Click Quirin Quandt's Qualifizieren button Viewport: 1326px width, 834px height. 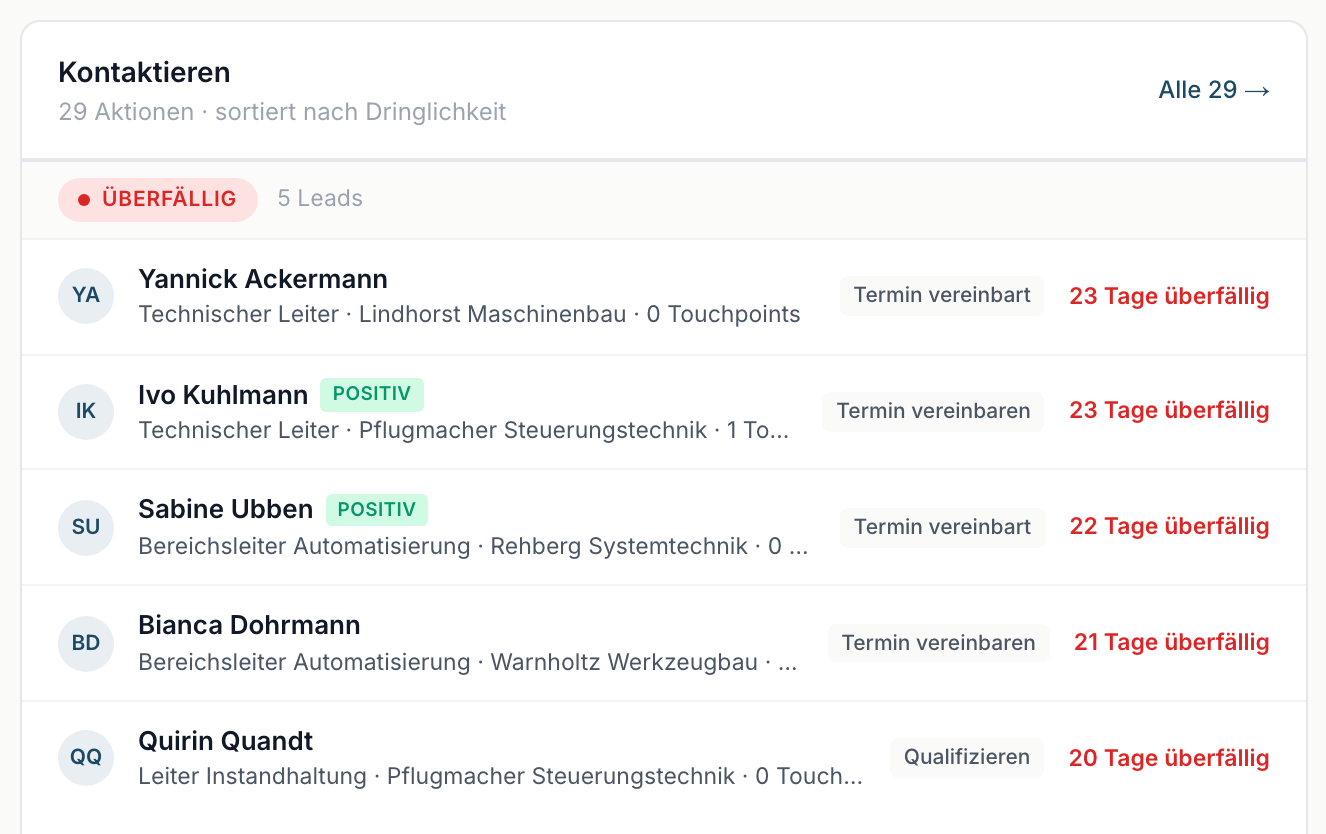point(967,757)
